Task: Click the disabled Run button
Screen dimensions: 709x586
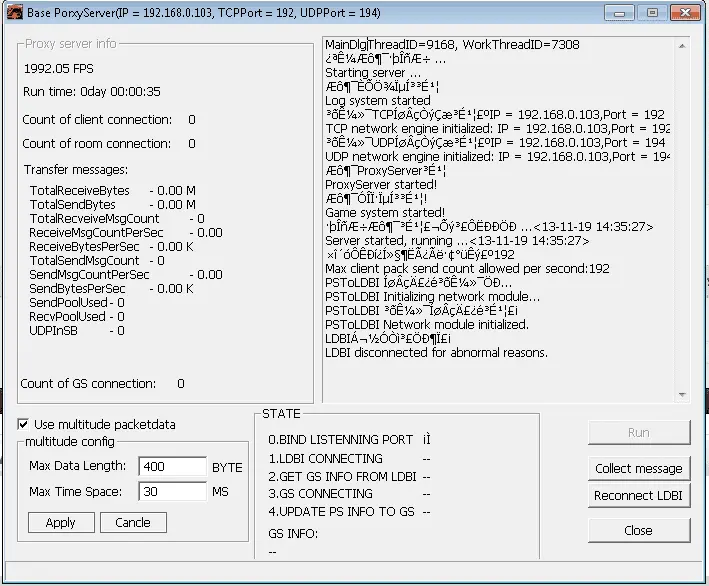Action: click(639, 433)
